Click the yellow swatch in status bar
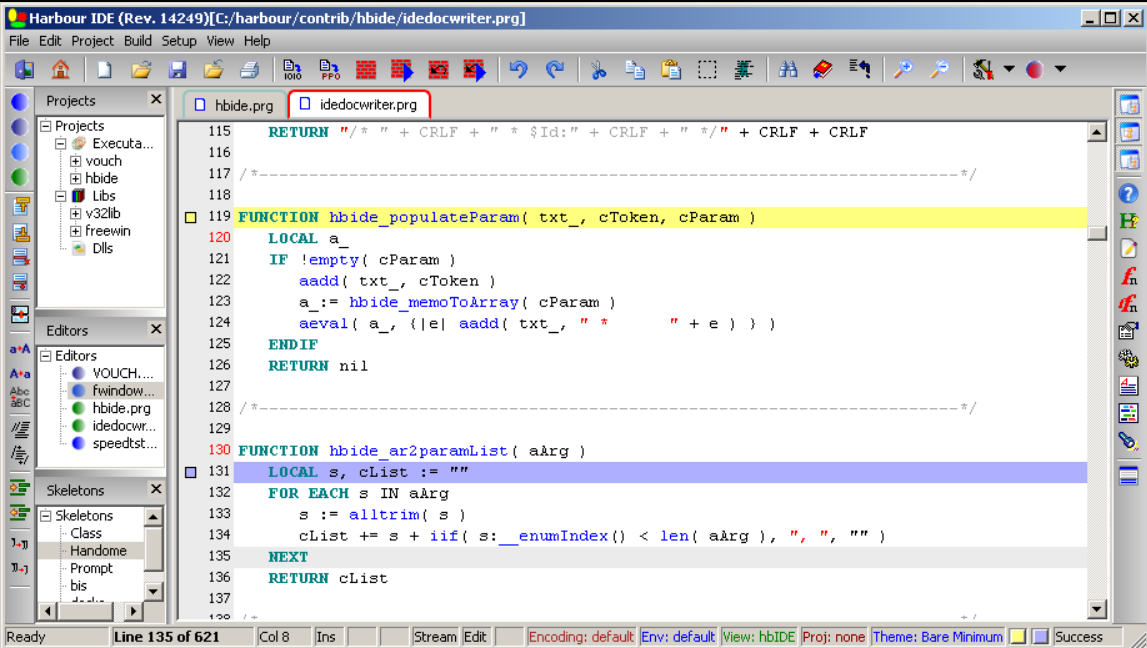1147x648 pixels. (1017, 637)
